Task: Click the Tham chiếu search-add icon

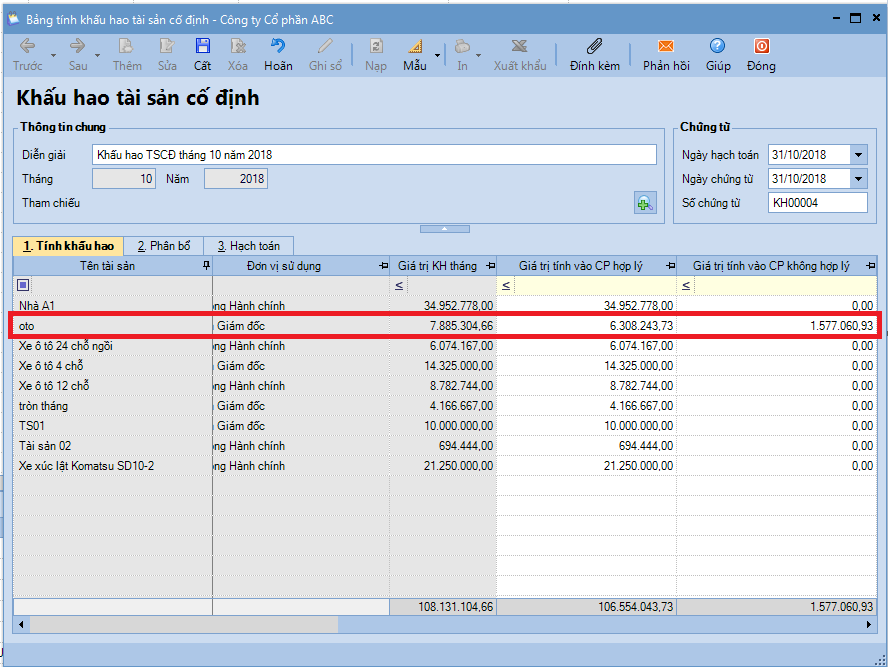Action: click(645, 203)
